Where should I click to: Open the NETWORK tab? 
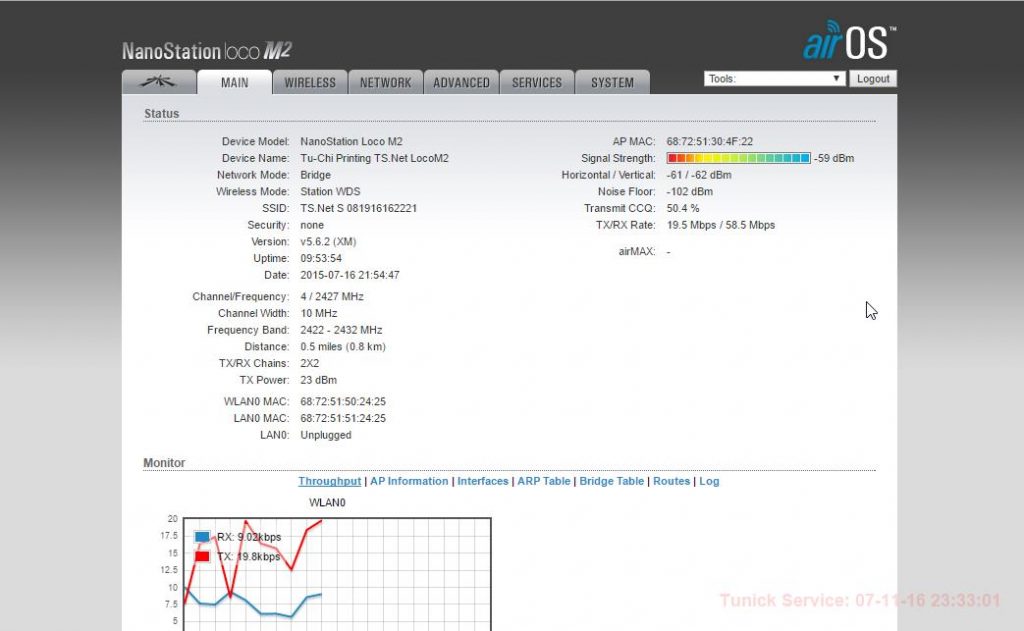385,82
